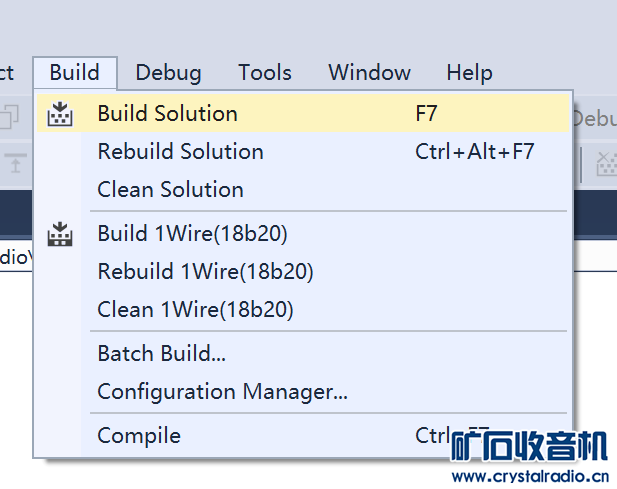Select Build Solution menu entry
The width and height of the screenshot is (617, 489).
168,114
